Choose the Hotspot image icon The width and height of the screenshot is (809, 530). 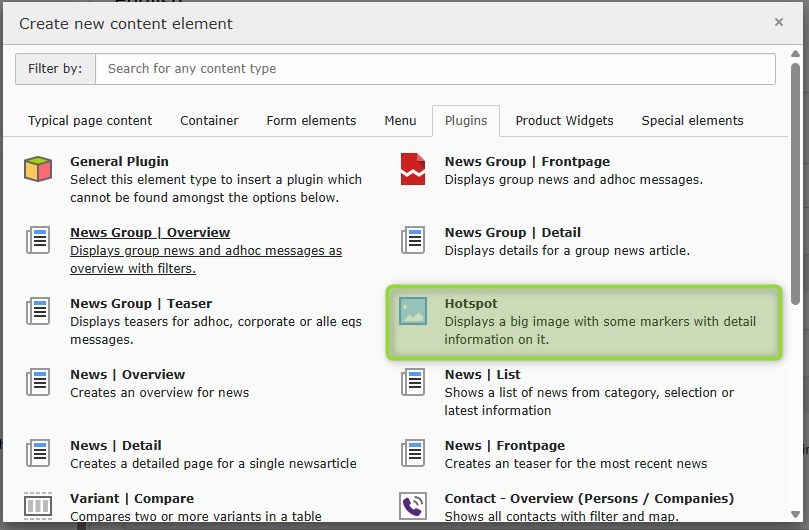413,311
